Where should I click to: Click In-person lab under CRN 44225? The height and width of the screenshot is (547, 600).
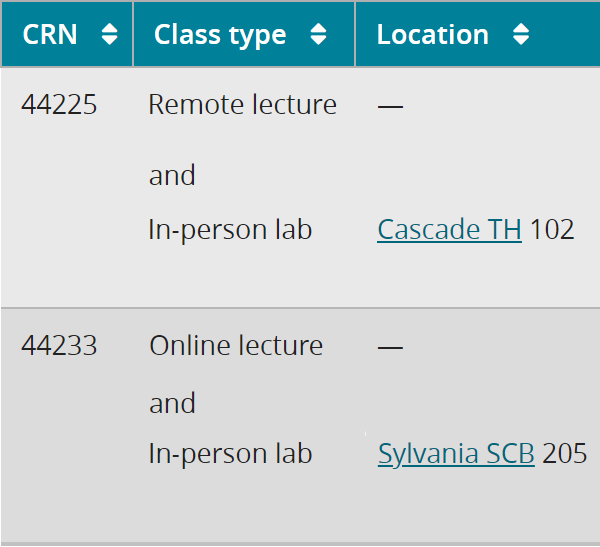[230, 230]
